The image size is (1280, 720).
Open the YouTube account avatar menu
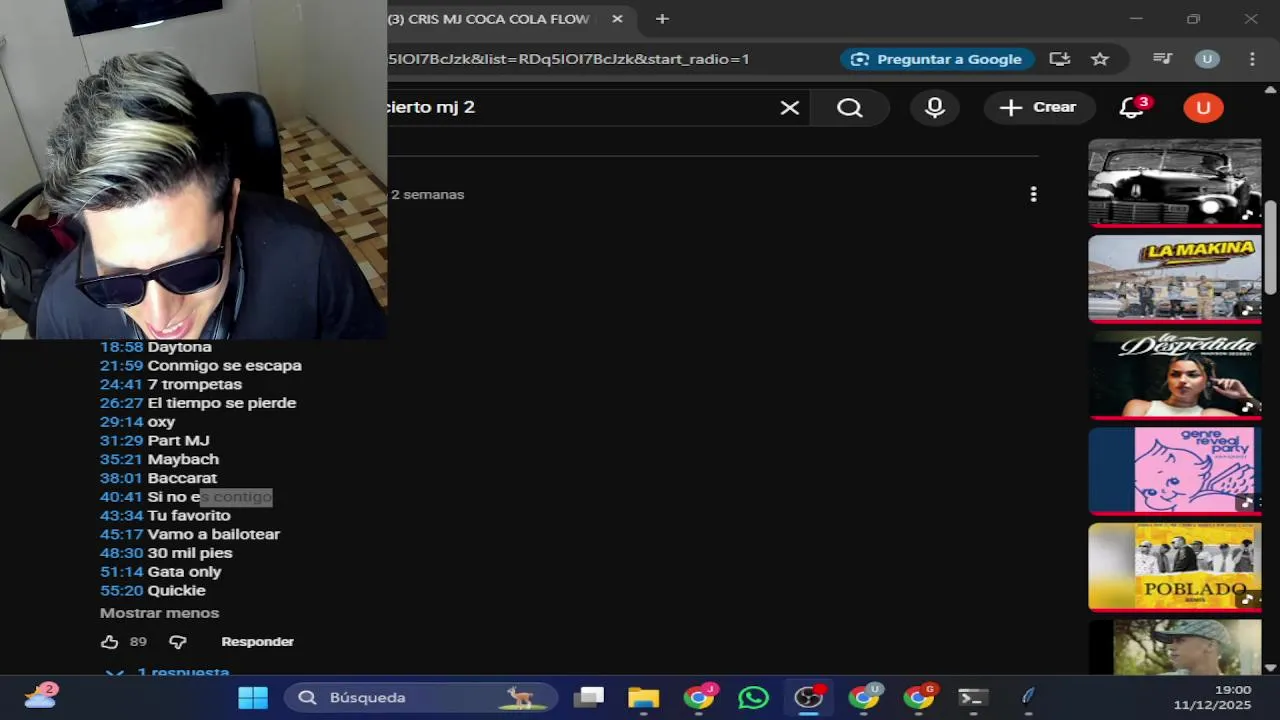1203,107
